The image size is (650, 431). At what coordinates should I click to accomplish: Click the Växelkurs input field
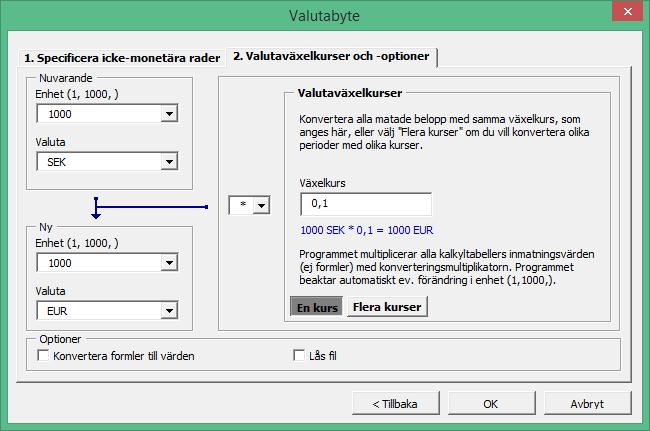click(366, 204)
